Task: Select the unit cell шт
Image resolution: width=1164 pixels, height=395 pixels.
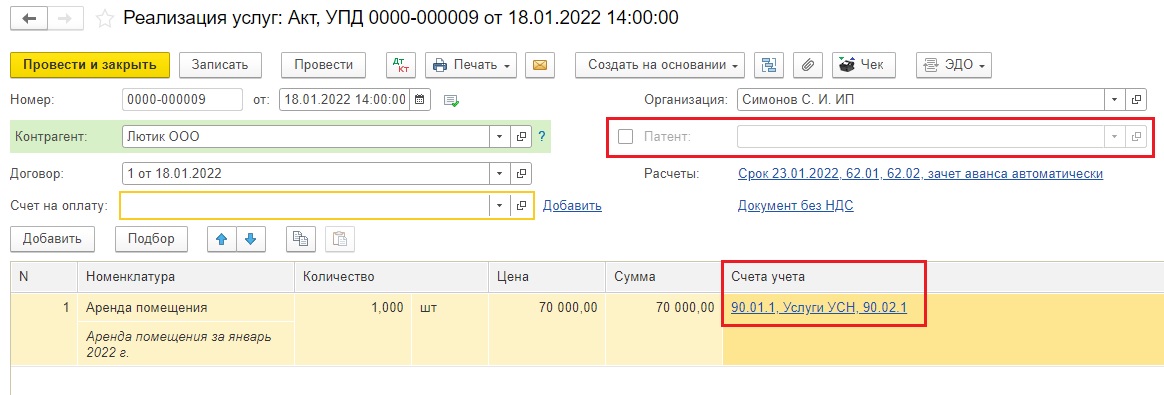Action: pos(450,307)
